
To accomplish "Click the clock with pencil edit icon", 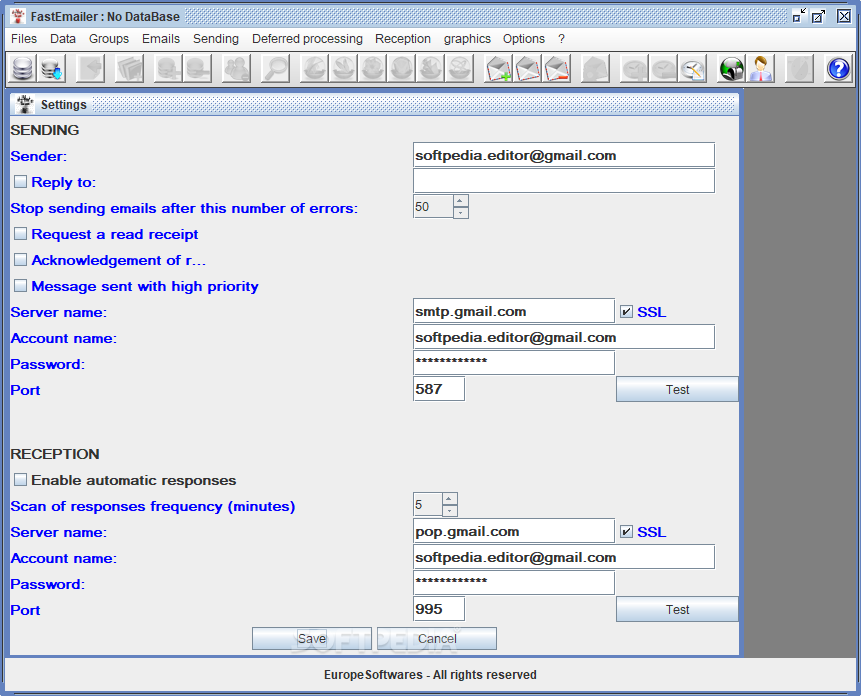I will pyautogui.click(x=692, y=69).
